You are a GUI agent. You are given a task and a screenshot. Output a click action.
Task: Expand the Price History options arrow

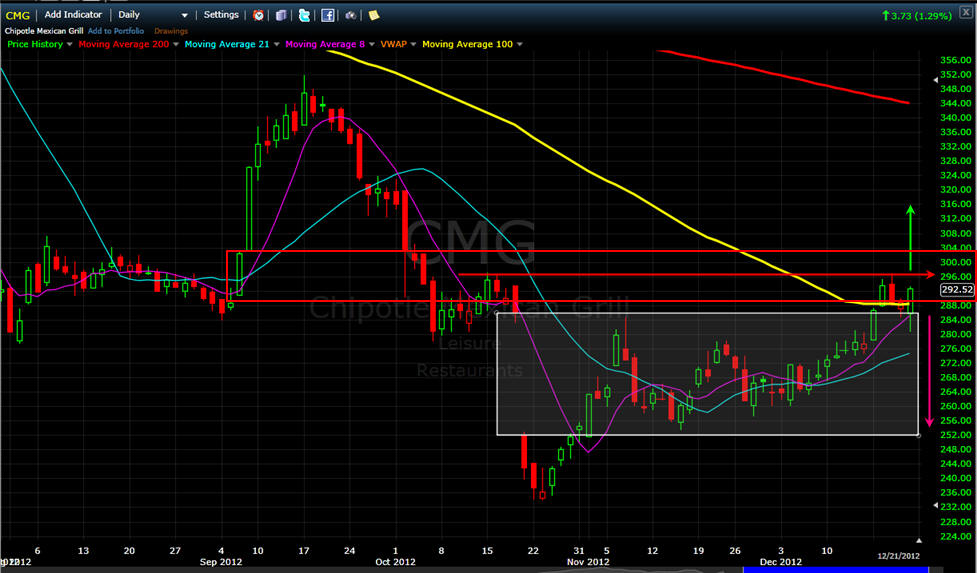(x=69, y=44)
